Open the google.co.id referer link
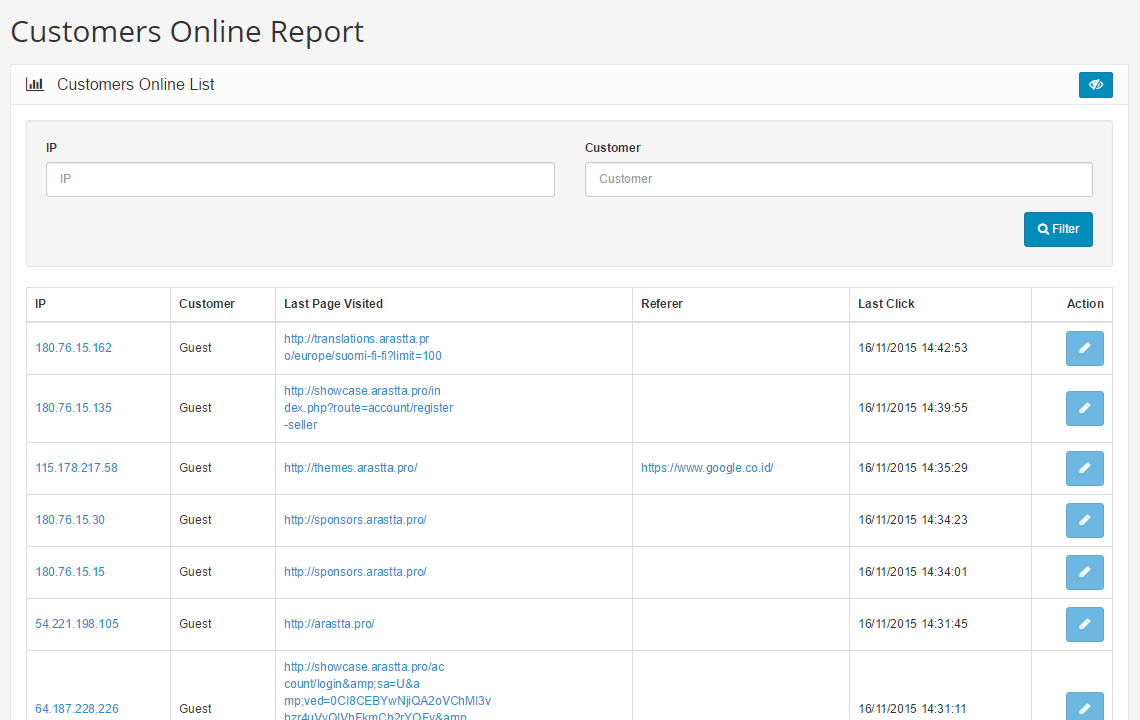This screenshot has width=1140, height=720. 707,468
